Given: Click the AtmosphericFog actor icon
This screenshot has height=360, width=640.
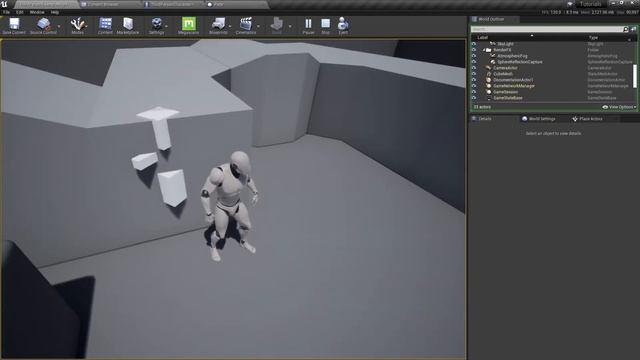Looking at the screenshot, I should [493, 56].
